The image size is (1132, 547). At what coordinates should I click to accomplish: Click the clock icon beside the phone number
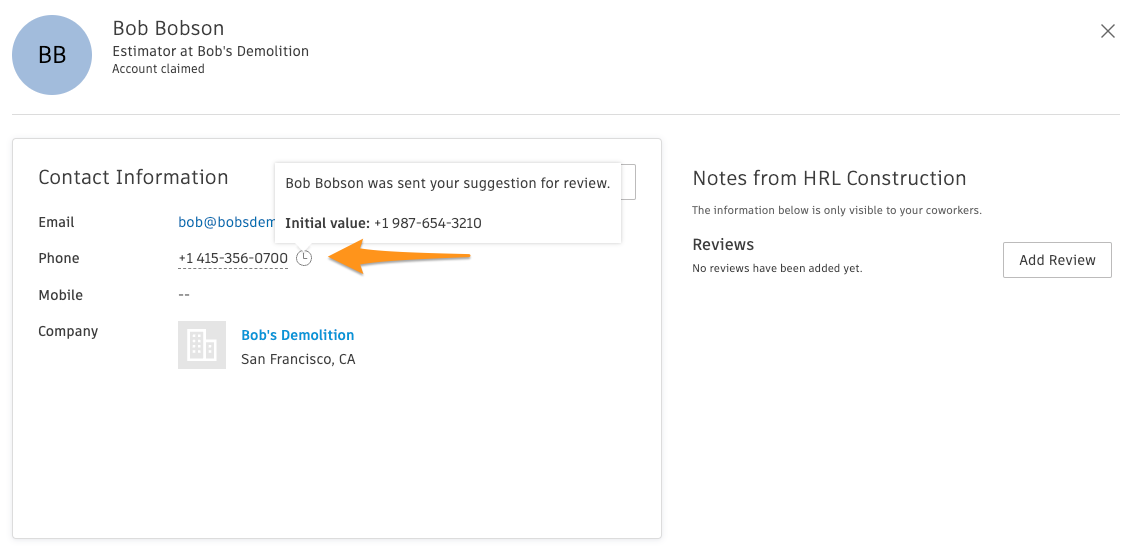pyautogui.click(x=305, y=258)
